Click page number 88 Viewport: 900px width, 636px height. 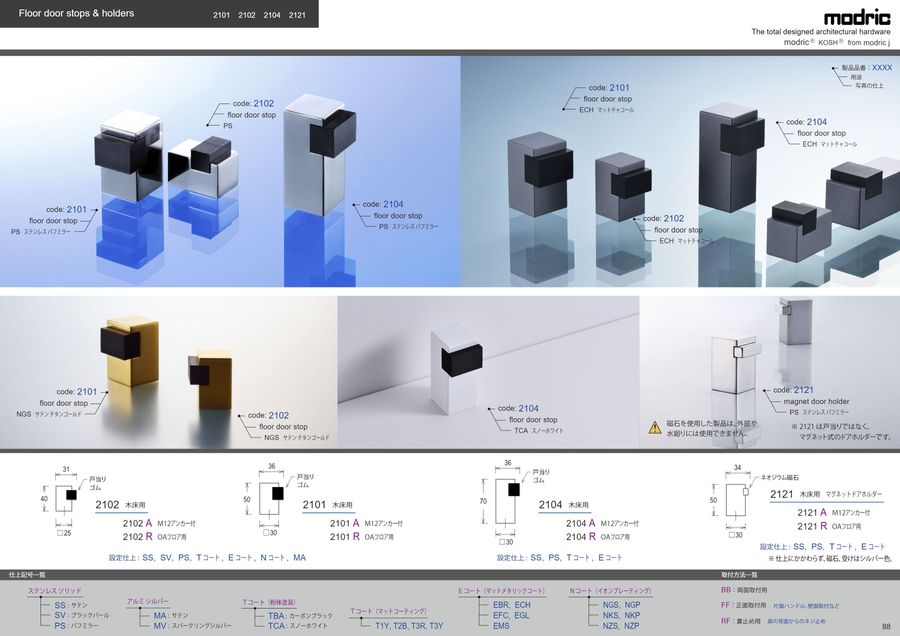tap(886, 627)
